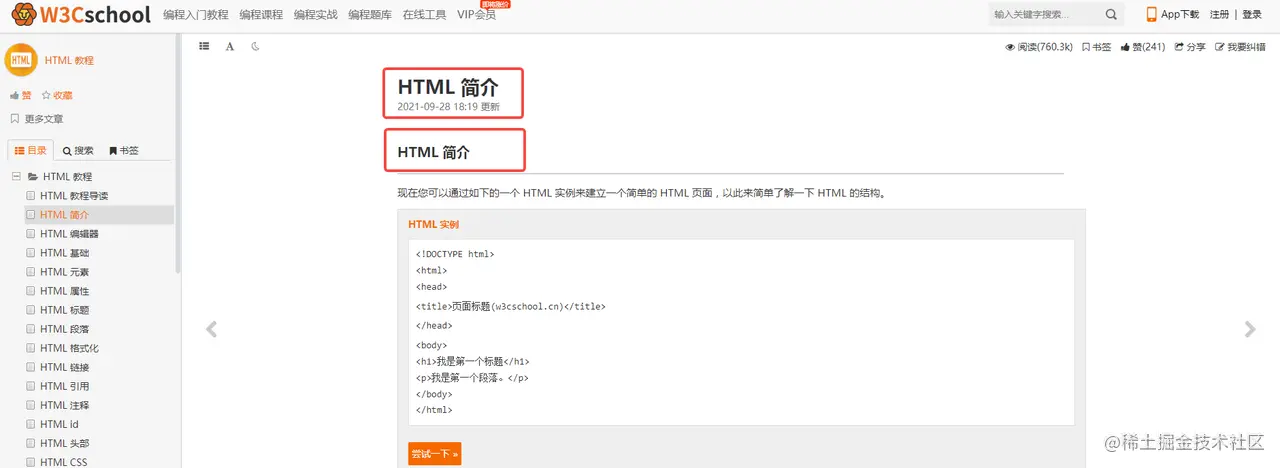Open 在线工具 in top navigation

point(424,15)
